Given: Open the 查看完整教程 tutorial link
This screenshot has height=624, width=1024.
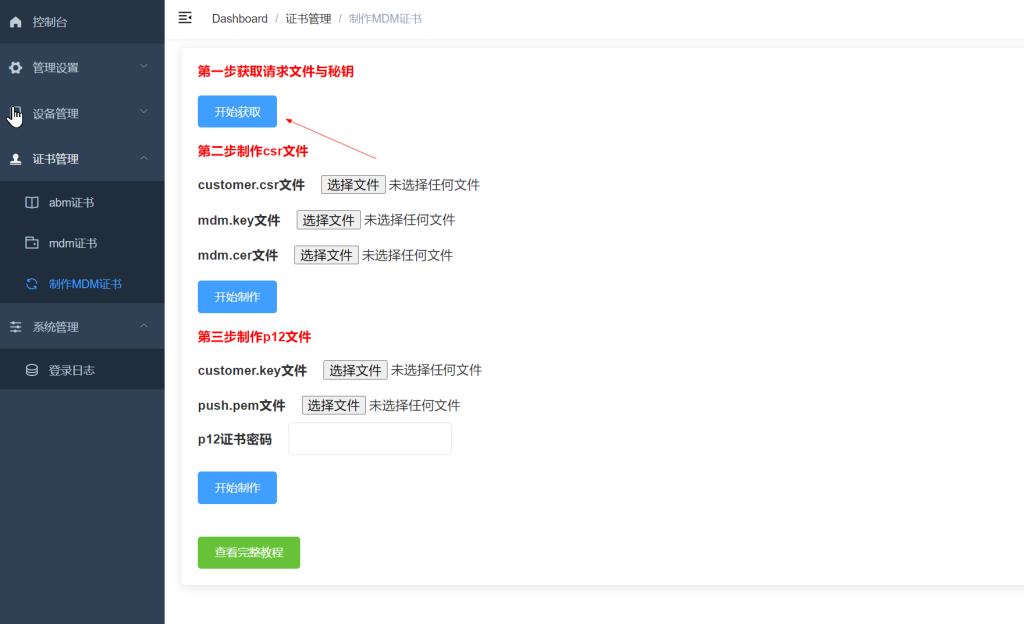Looking at the screenshot, I should 248,552.
